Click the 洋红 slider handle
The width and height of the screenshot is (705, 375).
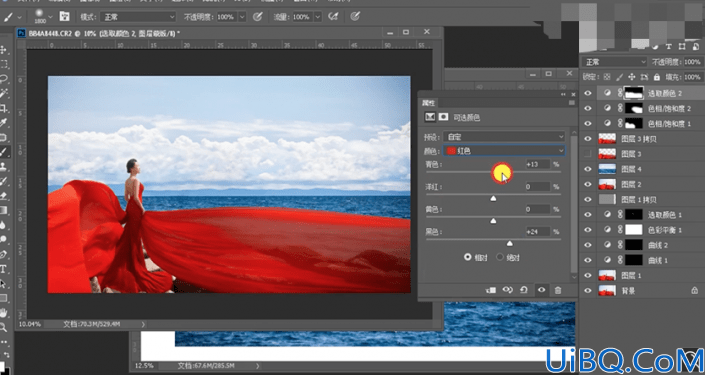click(x=493, y=198)
